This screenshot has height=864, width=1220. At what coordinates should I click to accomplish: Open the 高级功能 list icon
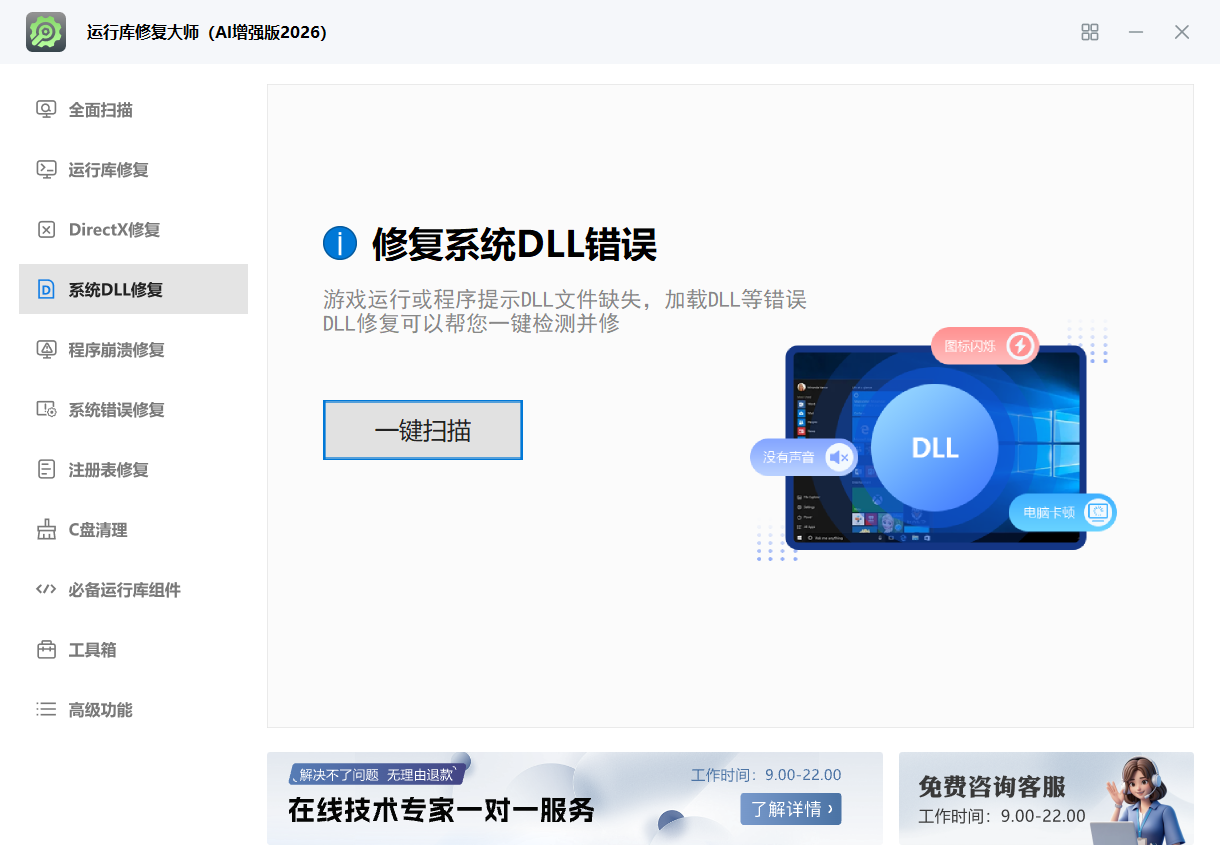(x=46, y=710)
